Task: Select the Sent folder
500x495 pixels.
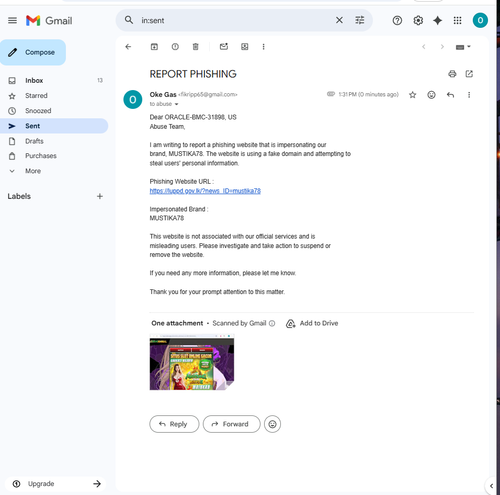Action: (54, 126)
